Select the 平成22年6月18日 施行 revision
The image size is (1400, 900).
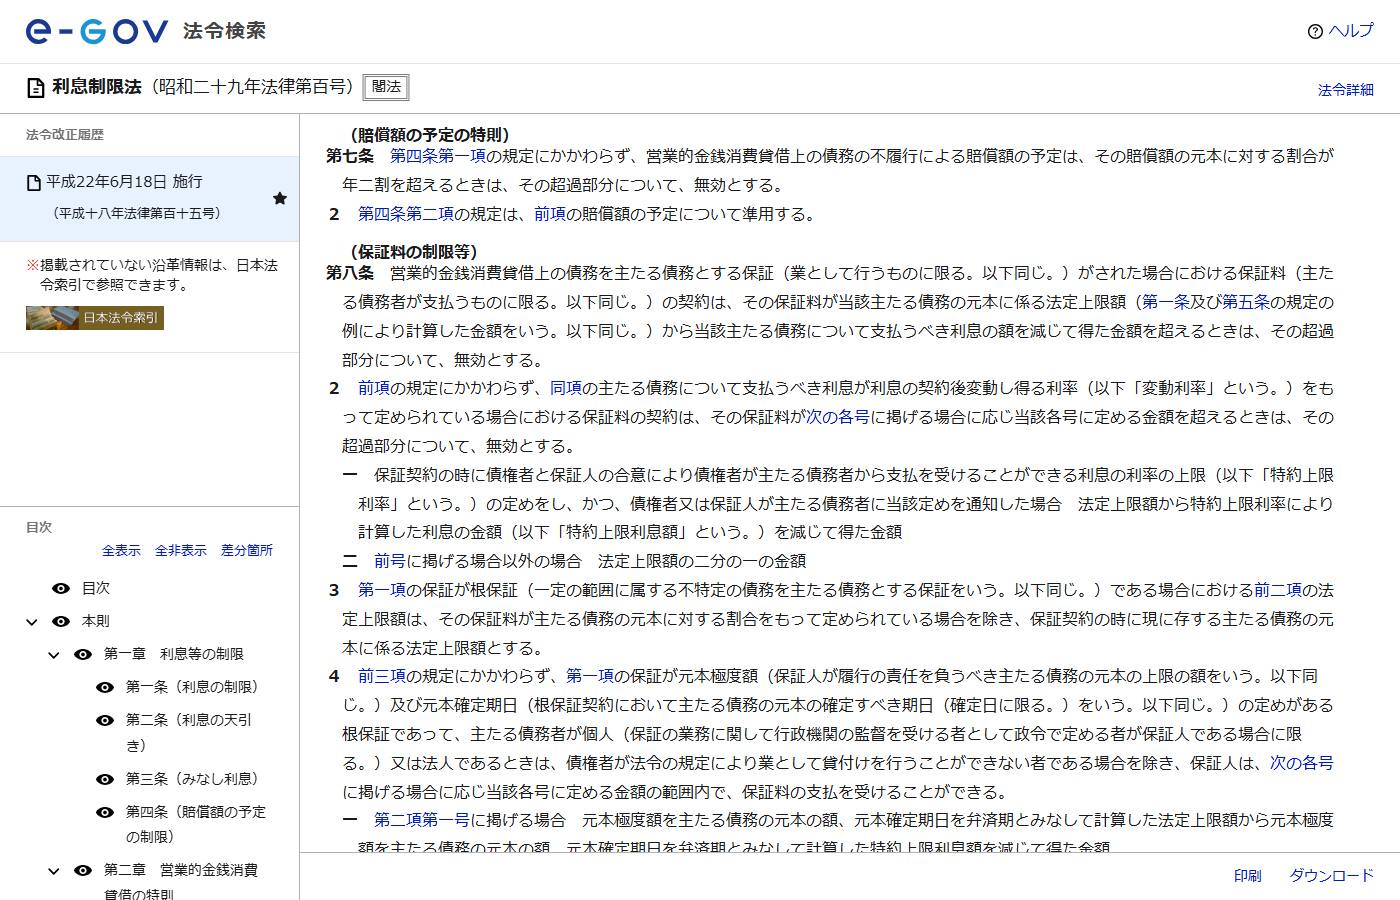150,198
